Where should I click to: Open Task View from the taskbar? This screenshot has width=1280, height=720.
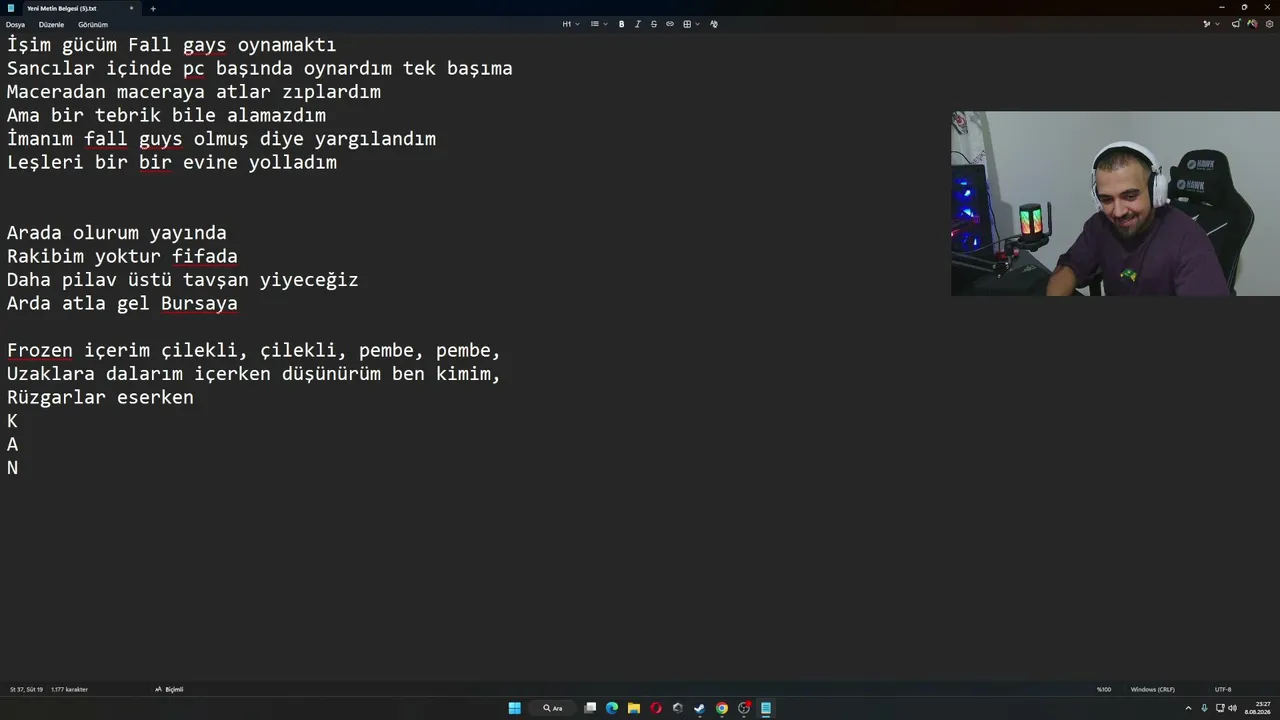tap(590, 708)
